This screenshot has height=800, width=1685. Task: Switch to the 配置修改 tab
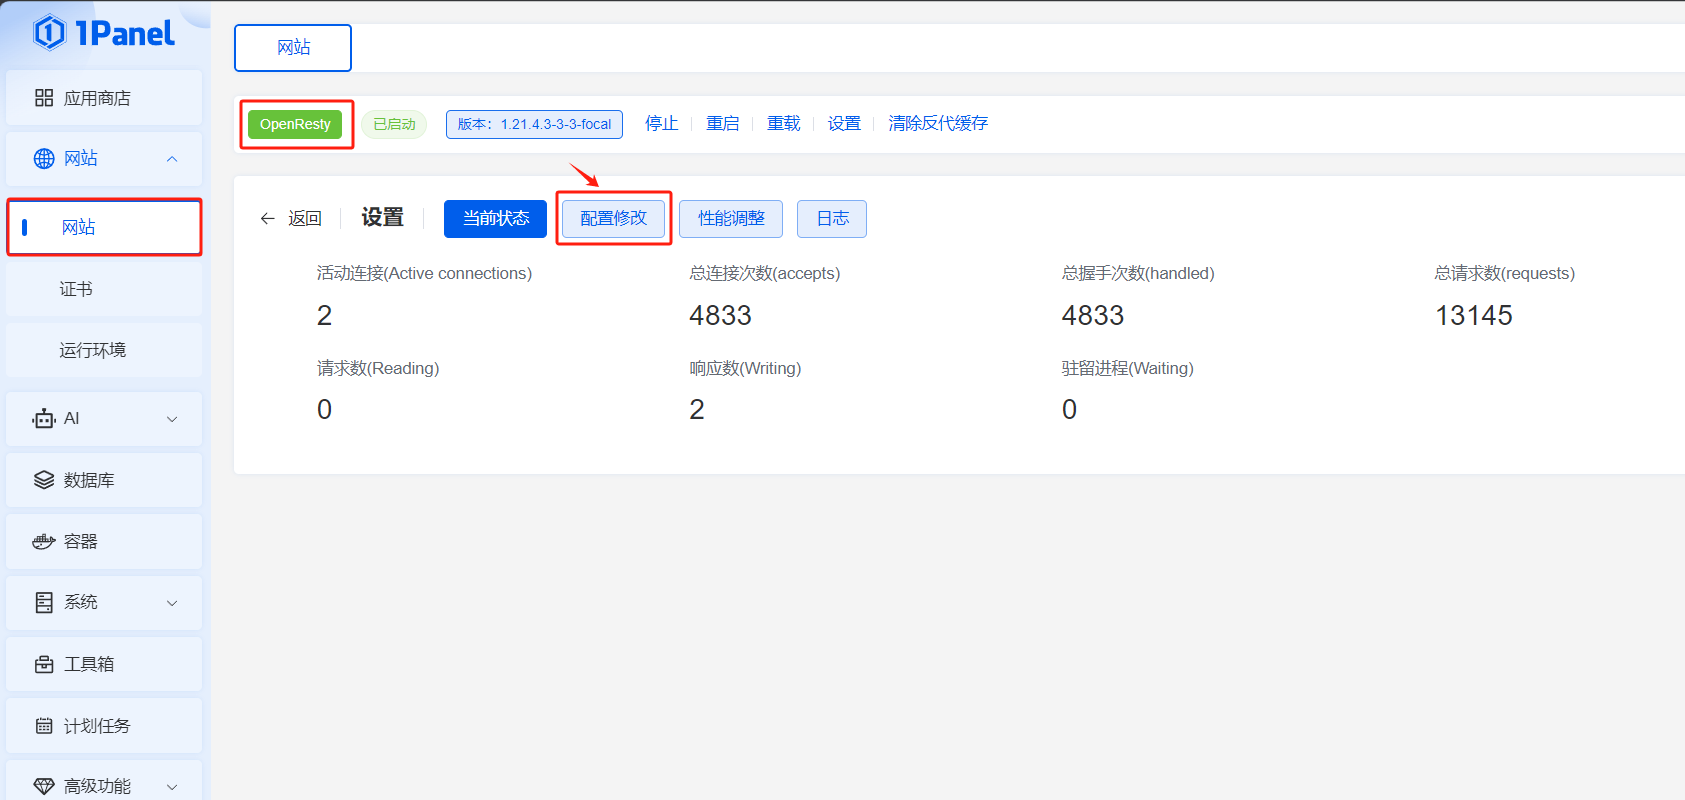point(613,219)
